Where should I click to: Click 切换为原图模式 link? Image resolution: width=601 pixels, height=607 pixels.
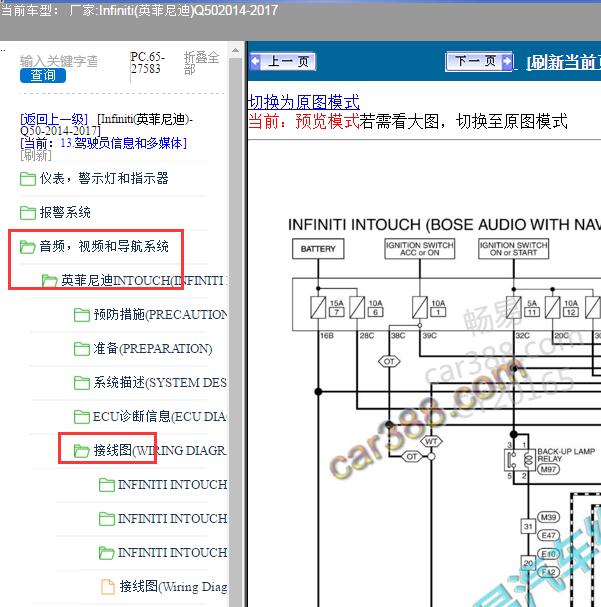pyautogui.click(x=303, y=102)
